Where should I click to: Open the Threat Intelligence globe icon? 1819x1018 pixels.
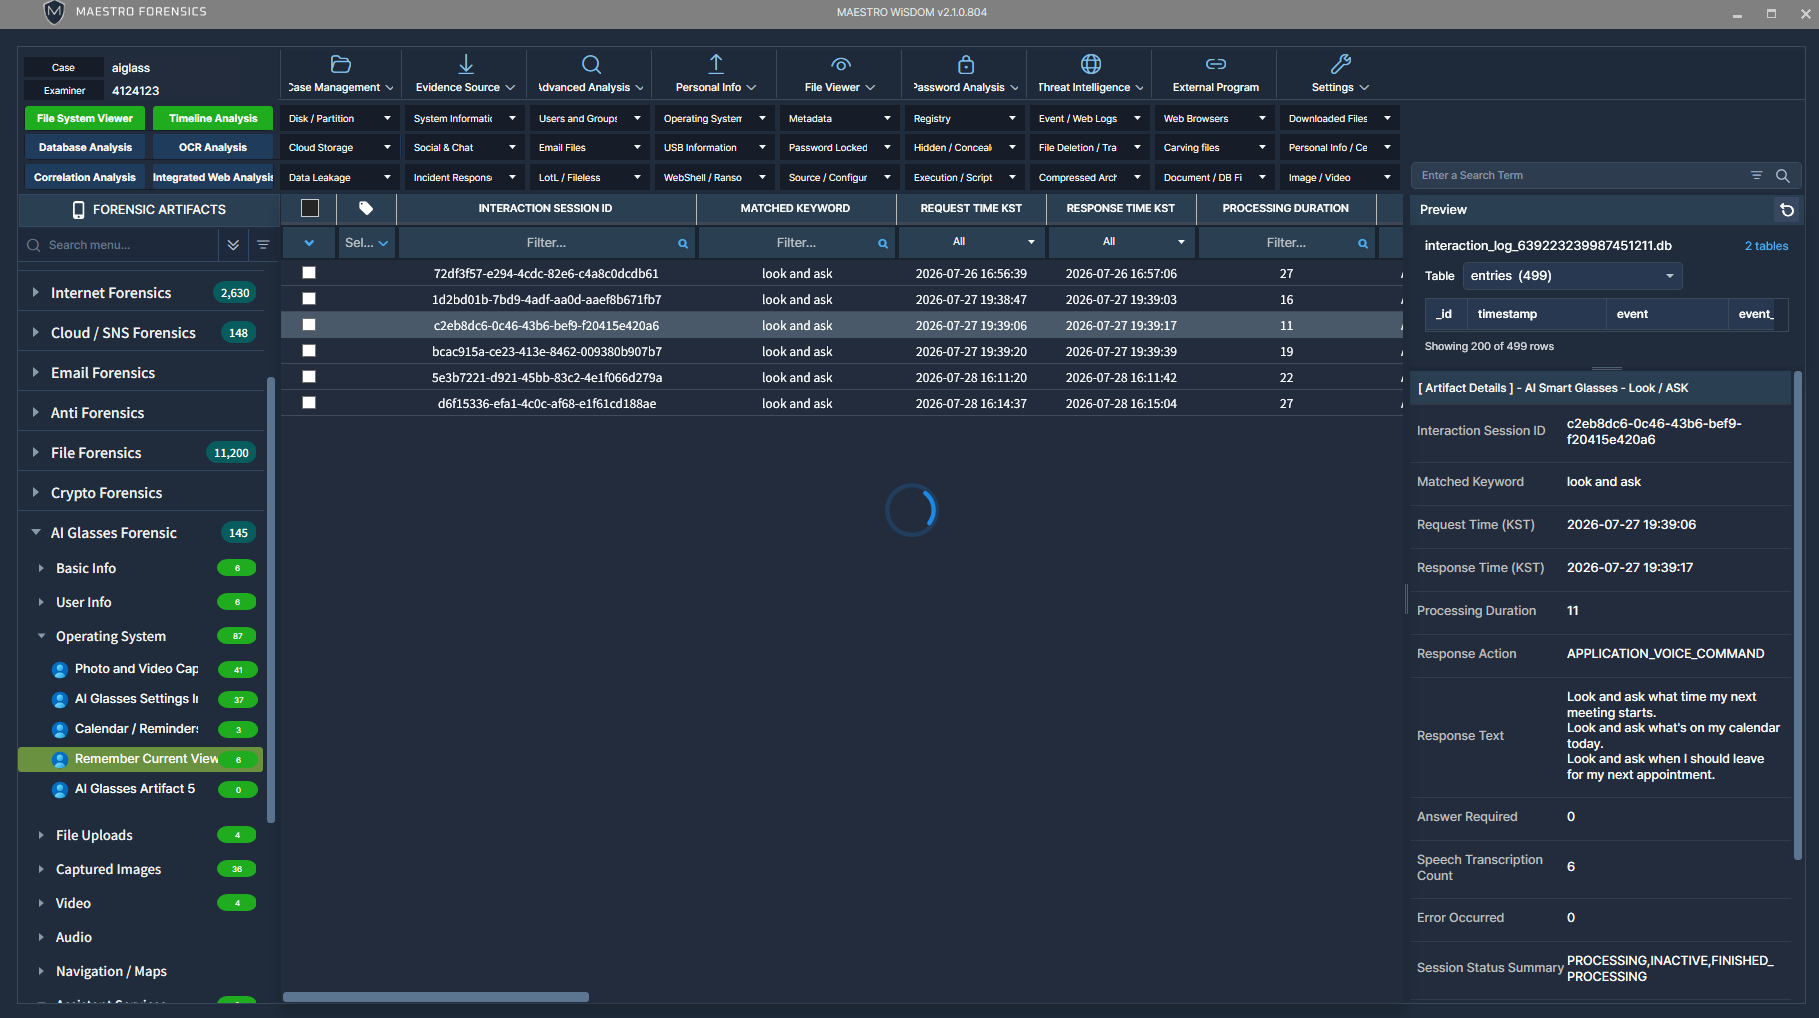(x=1091, y=64)
